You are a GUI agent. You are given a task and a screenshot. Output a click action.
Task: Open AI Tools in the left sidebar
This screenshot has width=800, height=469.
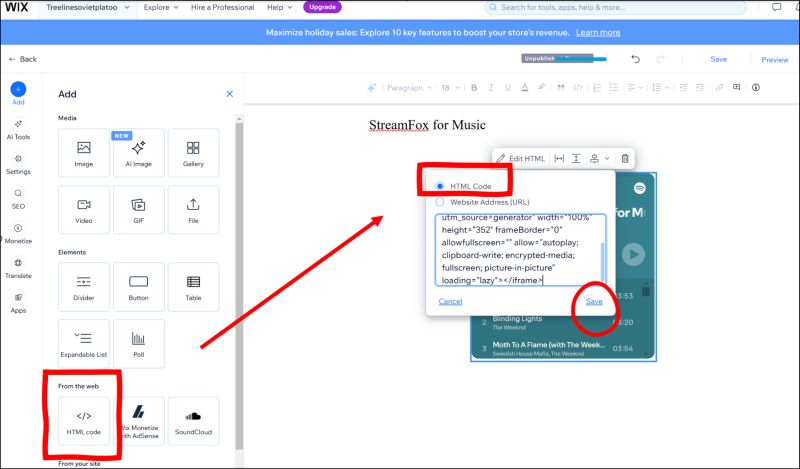(18, 129)
